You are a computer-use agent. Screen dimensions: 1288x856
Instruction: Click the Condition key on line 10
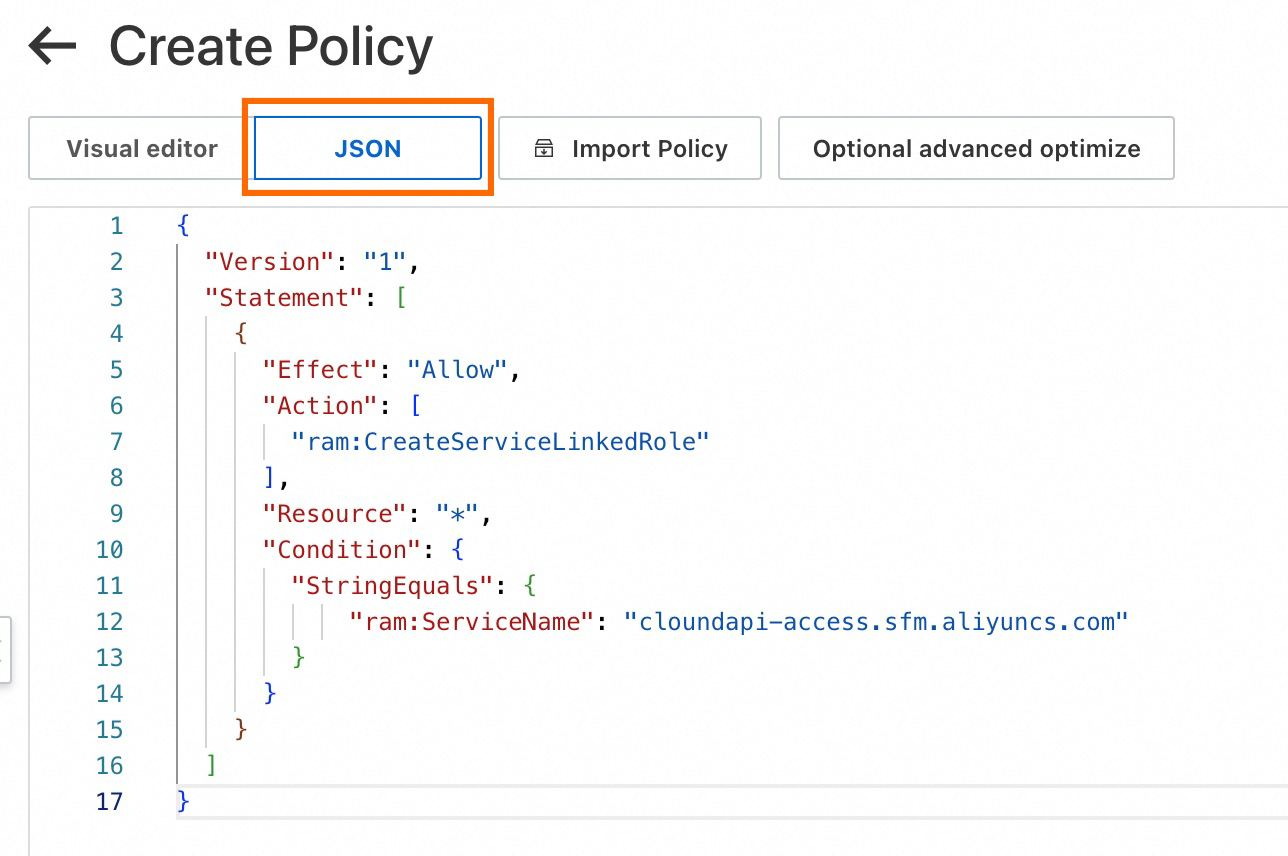343,549
